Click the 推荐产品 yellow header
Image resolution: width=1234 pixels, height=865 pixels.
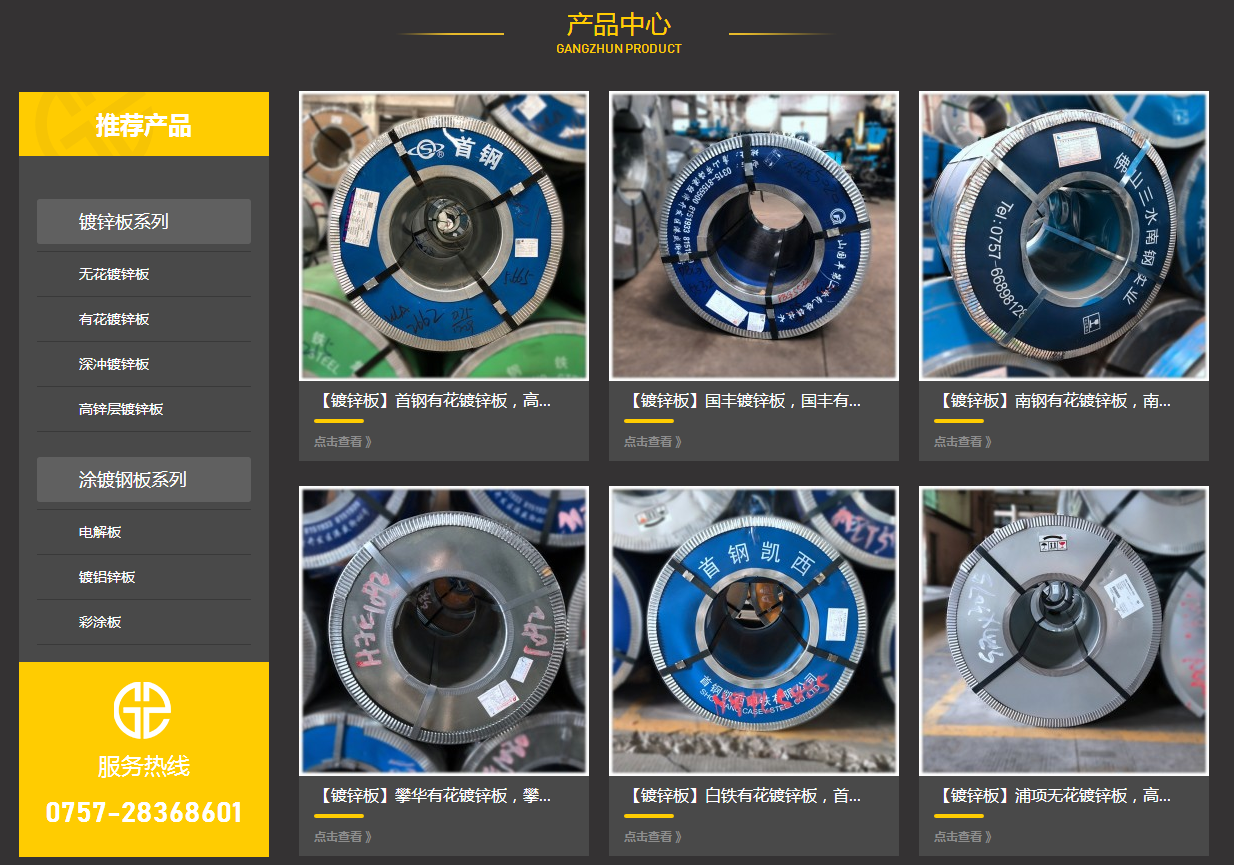click(x=144, y=124)
